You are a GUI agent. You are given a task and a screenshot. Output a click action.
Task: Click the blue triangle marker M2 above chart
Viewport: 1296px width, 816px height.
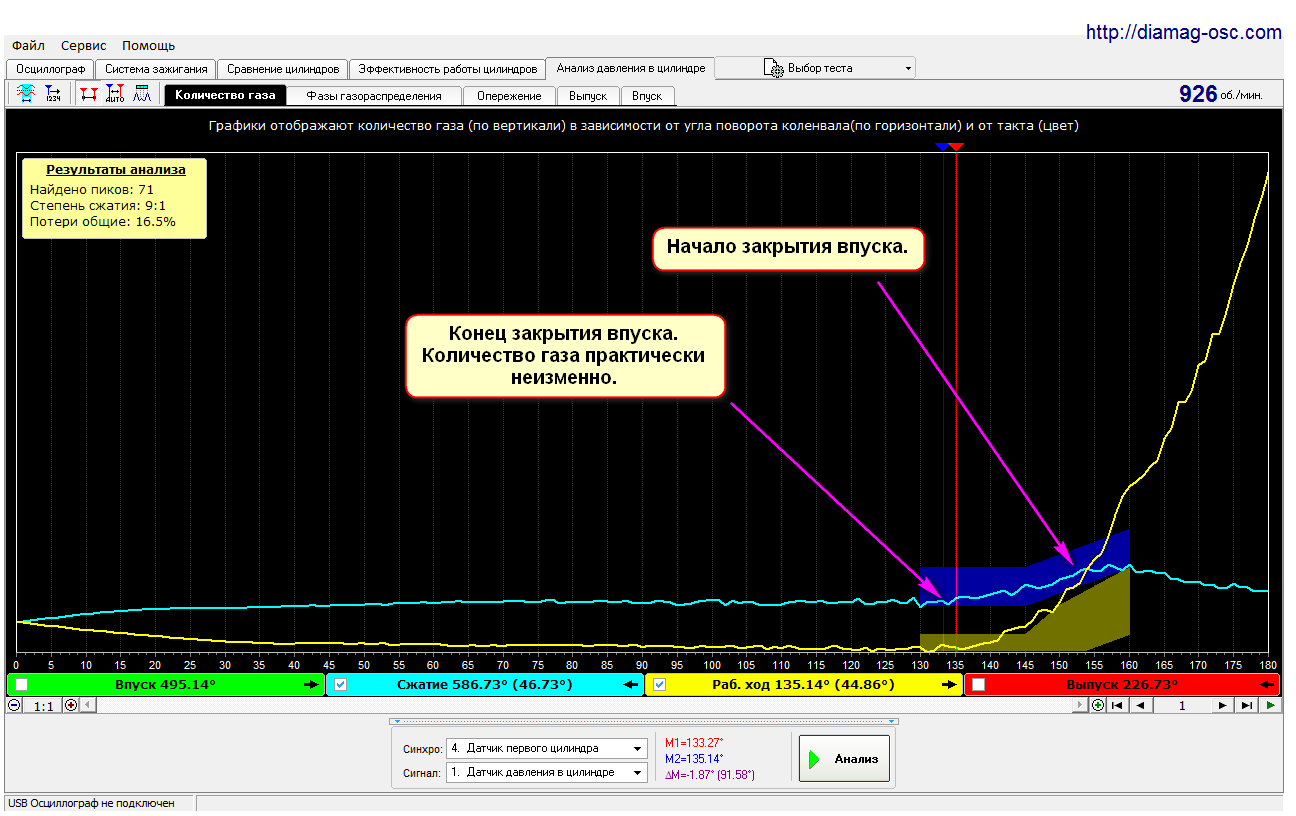[942, 147]
